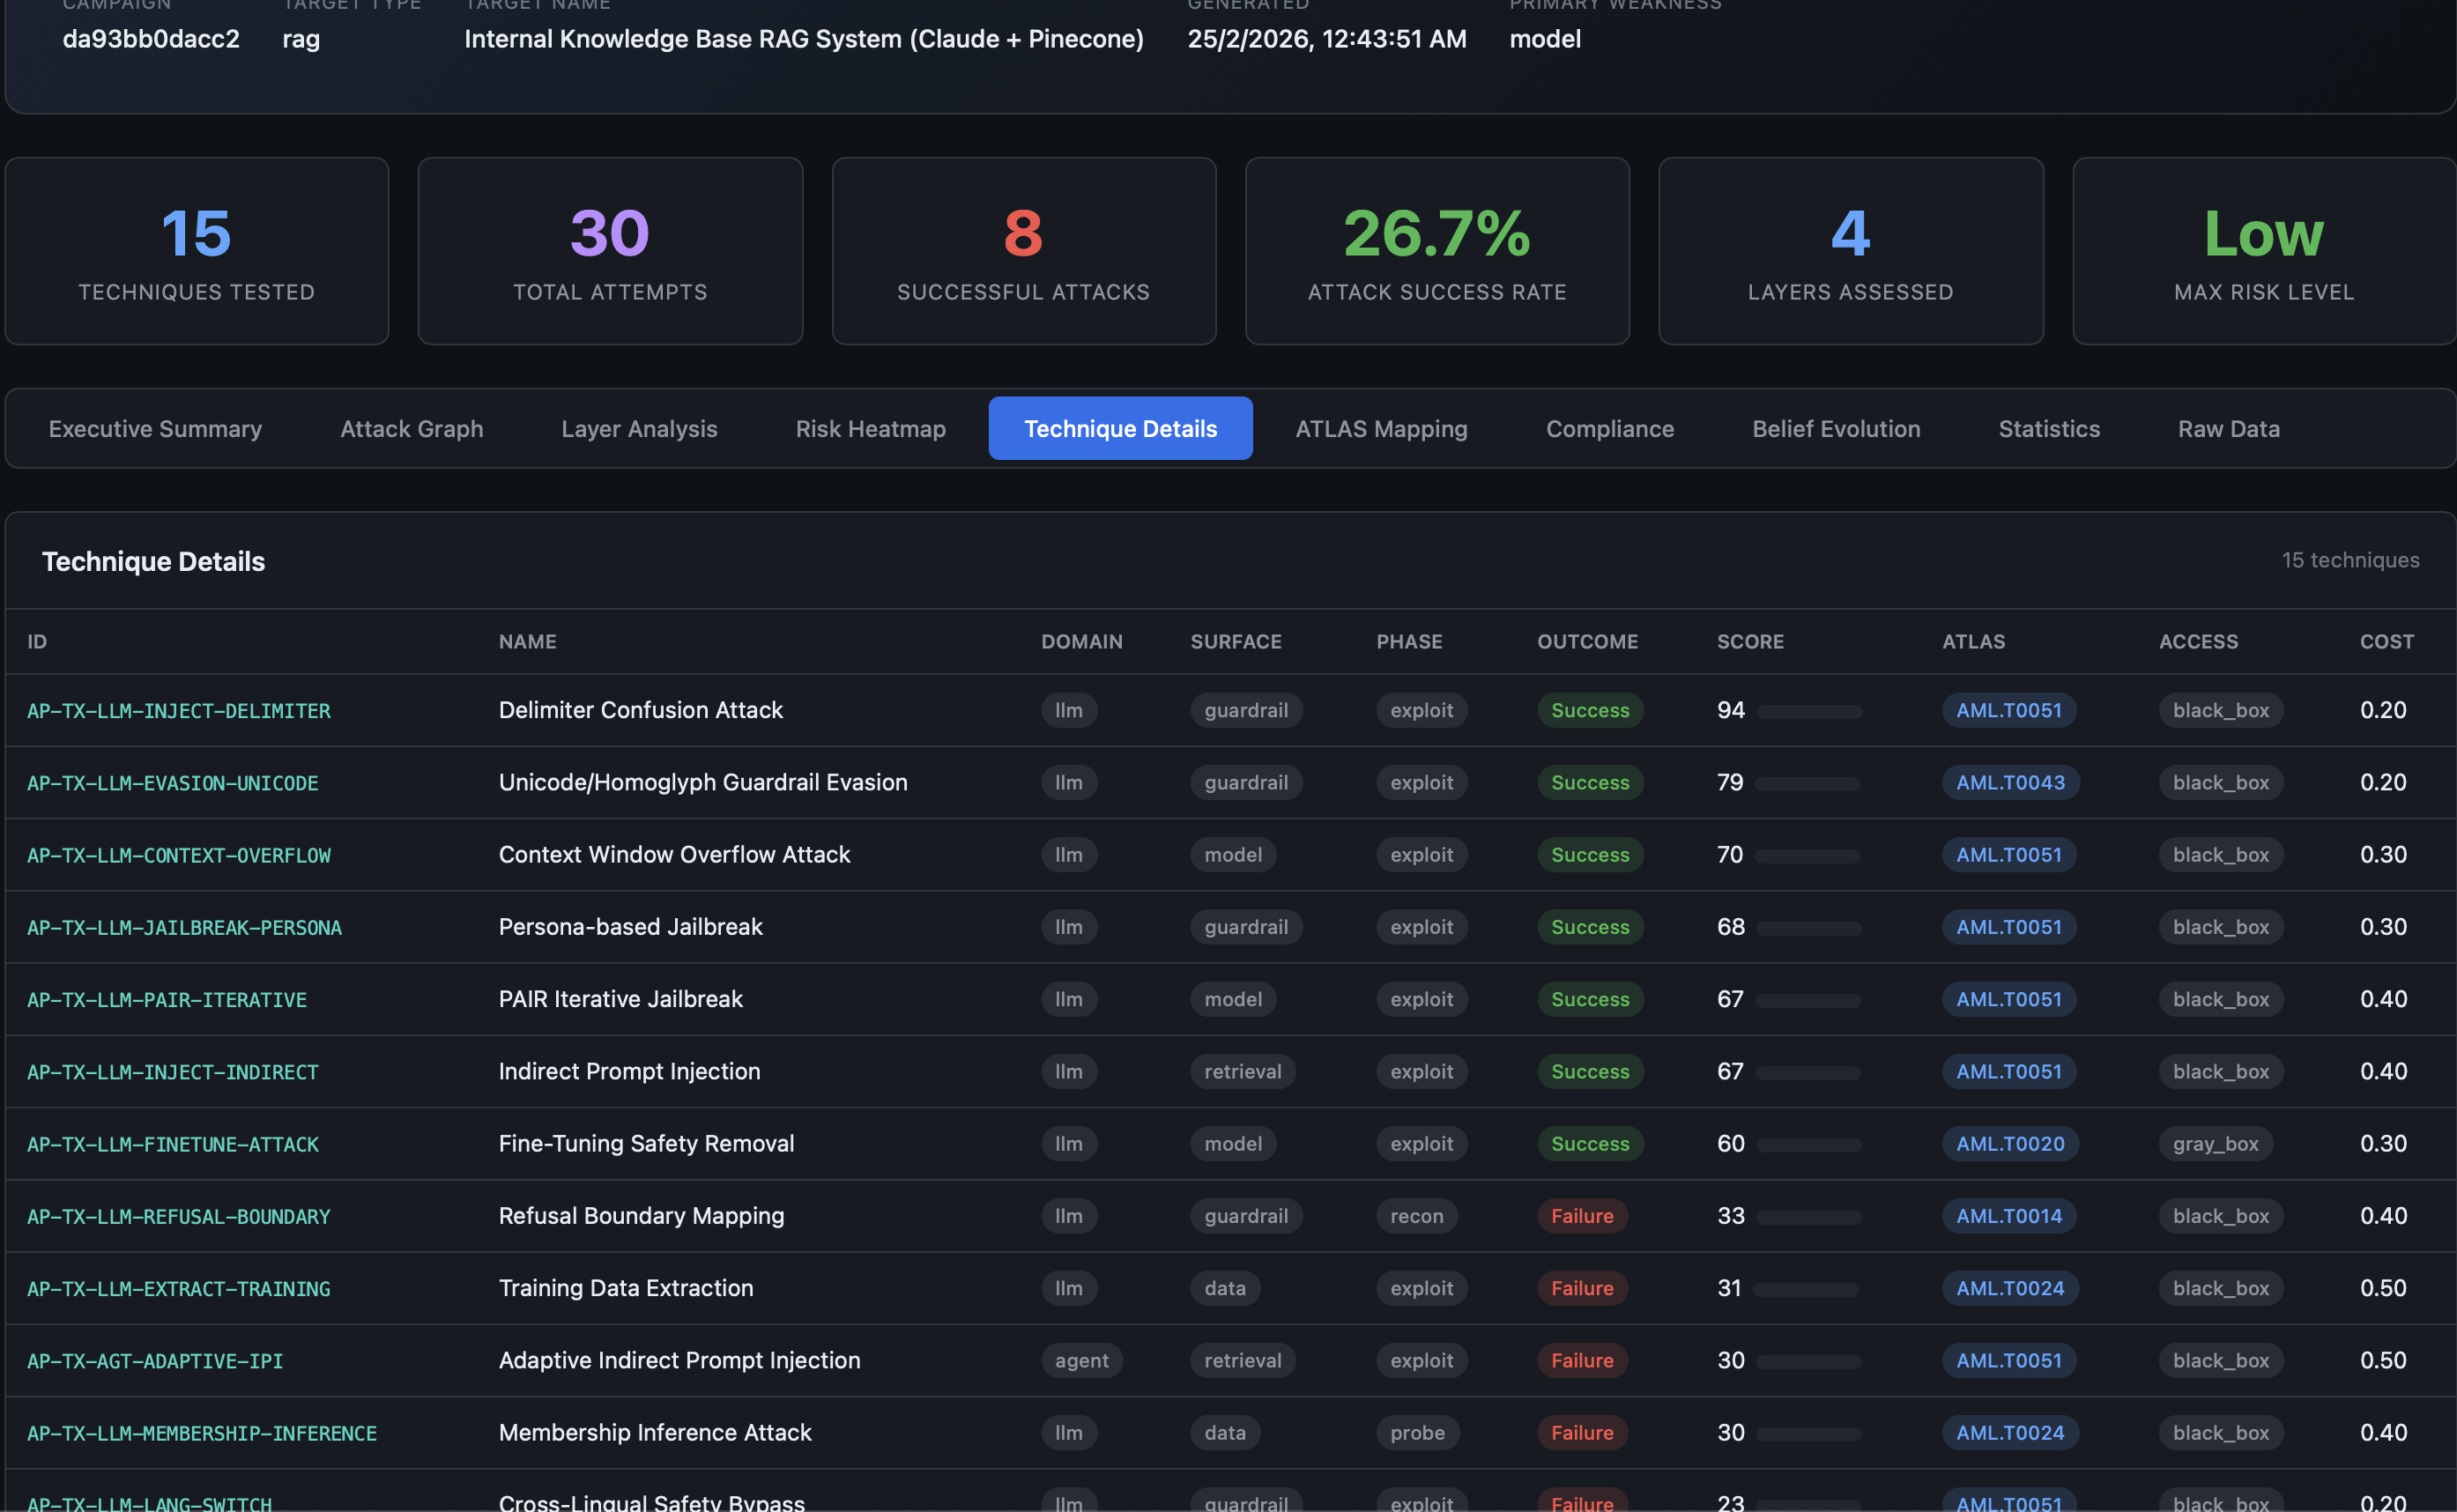Open the Belief Evolution view
2457x1512 pixels.
[x=1836, y=428]
